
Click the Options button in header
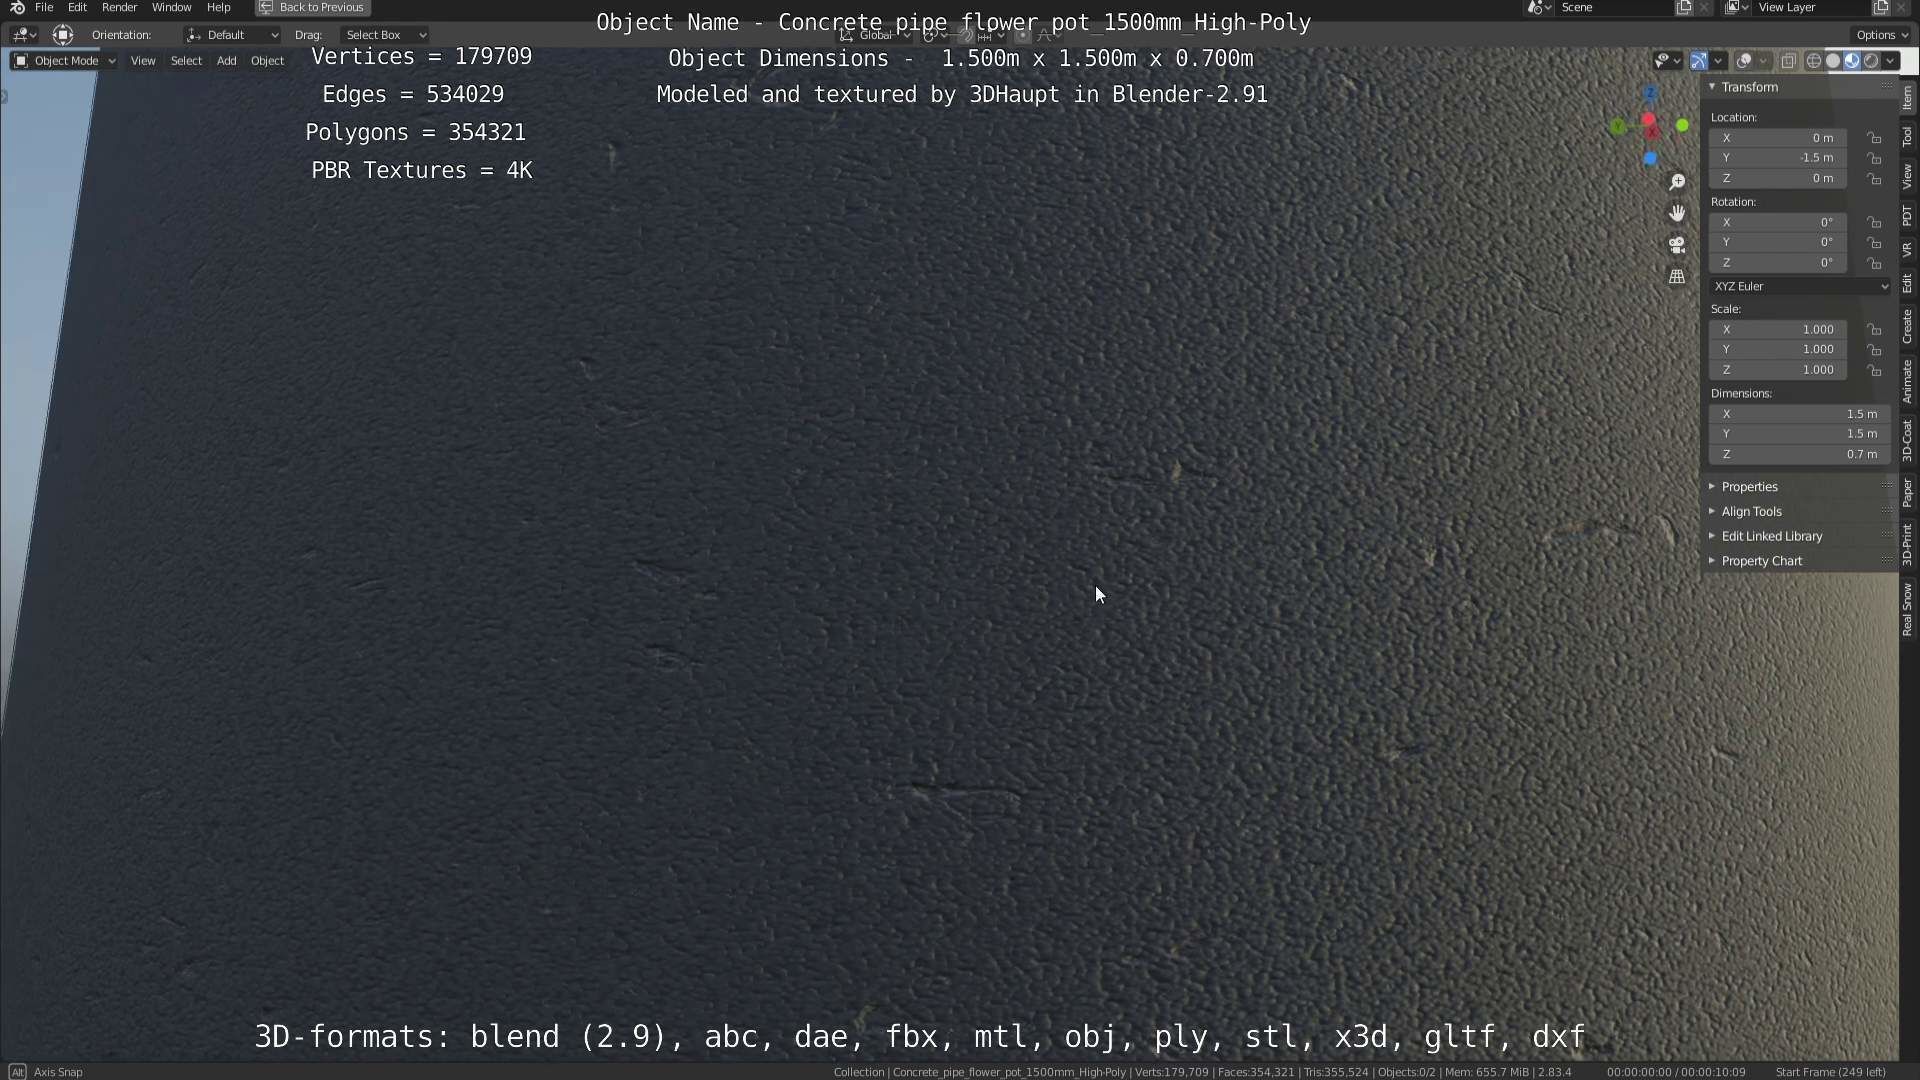1882,35
